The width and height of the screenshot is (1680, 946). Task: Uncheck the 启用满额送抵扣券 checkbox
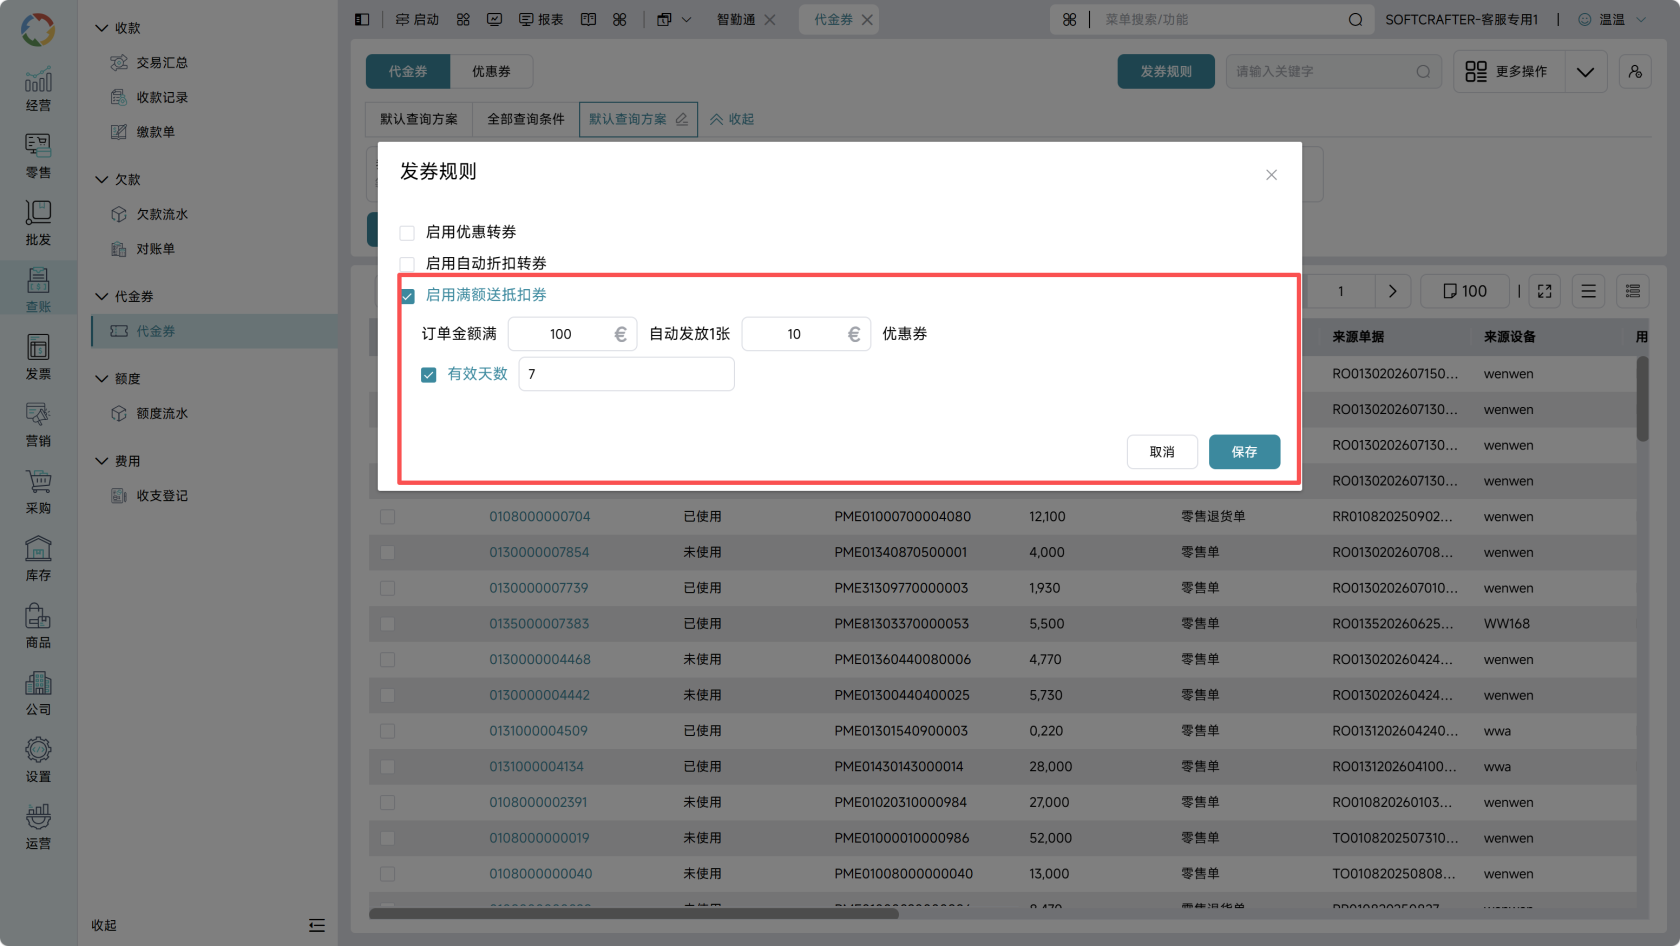point(407,296)
